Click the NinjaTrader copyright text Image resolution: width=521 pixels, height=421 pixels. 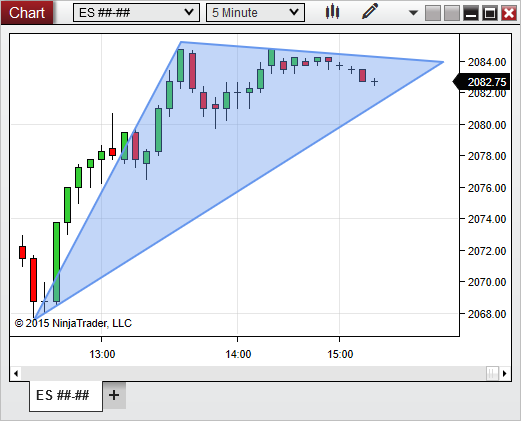click(x=73, y=323)
